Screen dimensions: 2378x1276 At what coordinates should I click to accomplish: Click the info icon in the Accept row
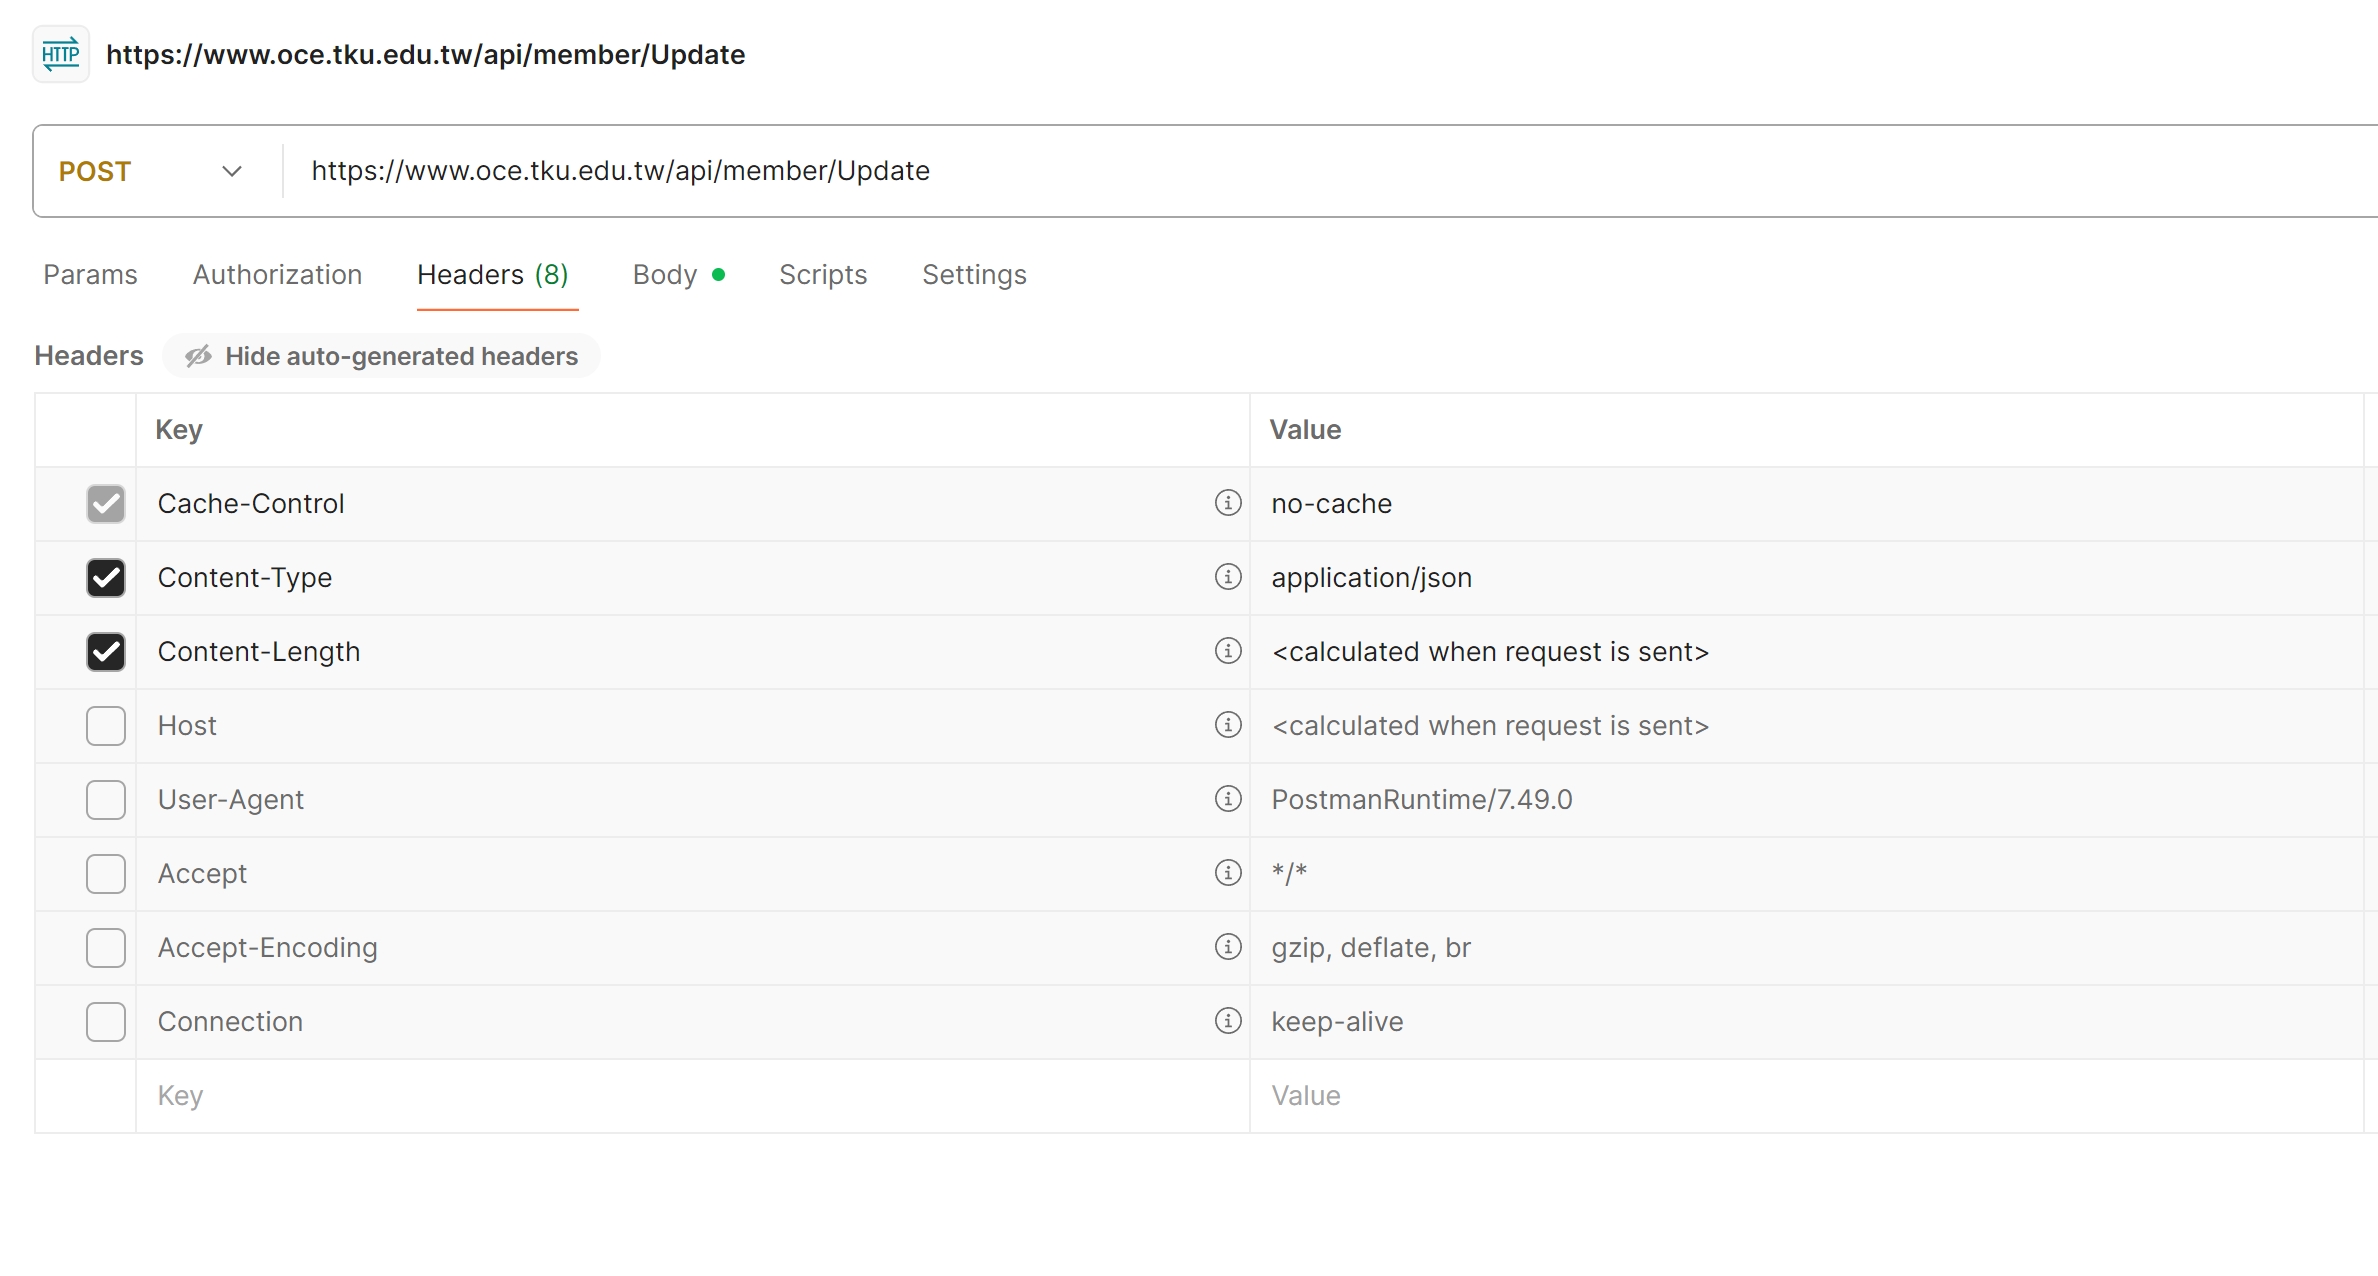coord(1227,873)
